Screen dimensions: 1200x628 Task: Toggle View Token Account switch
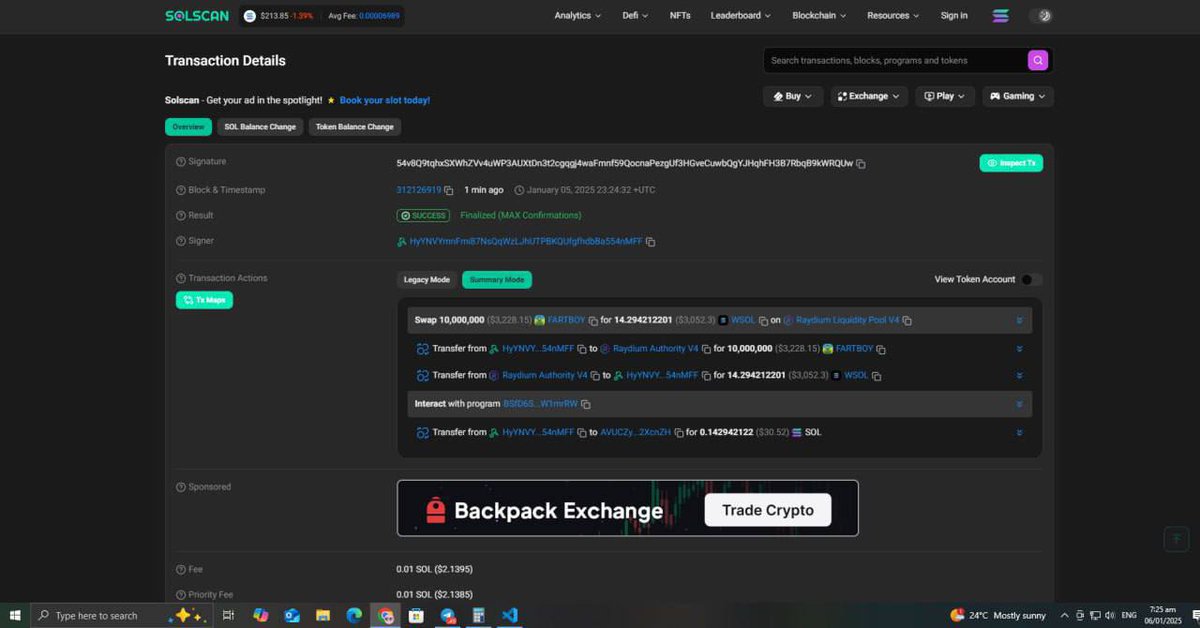(1031, 280)
